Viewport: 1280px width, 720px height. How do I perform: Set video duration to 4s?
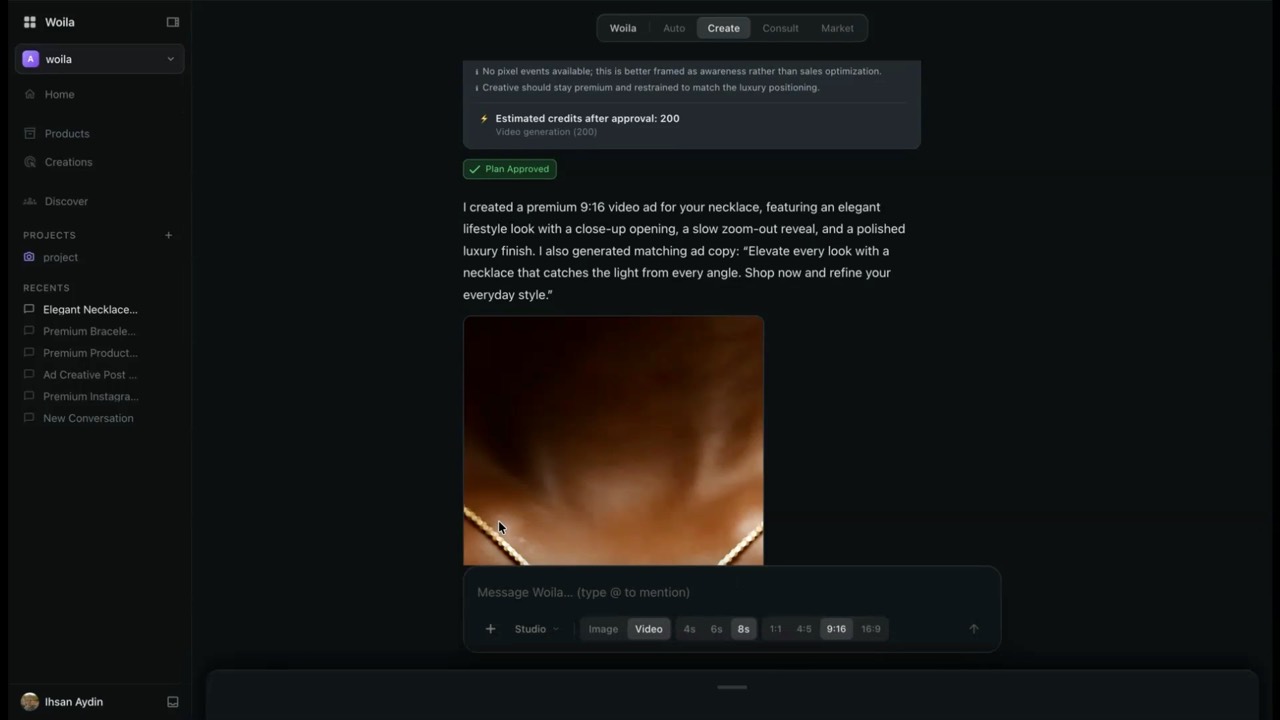click(689, 629)
